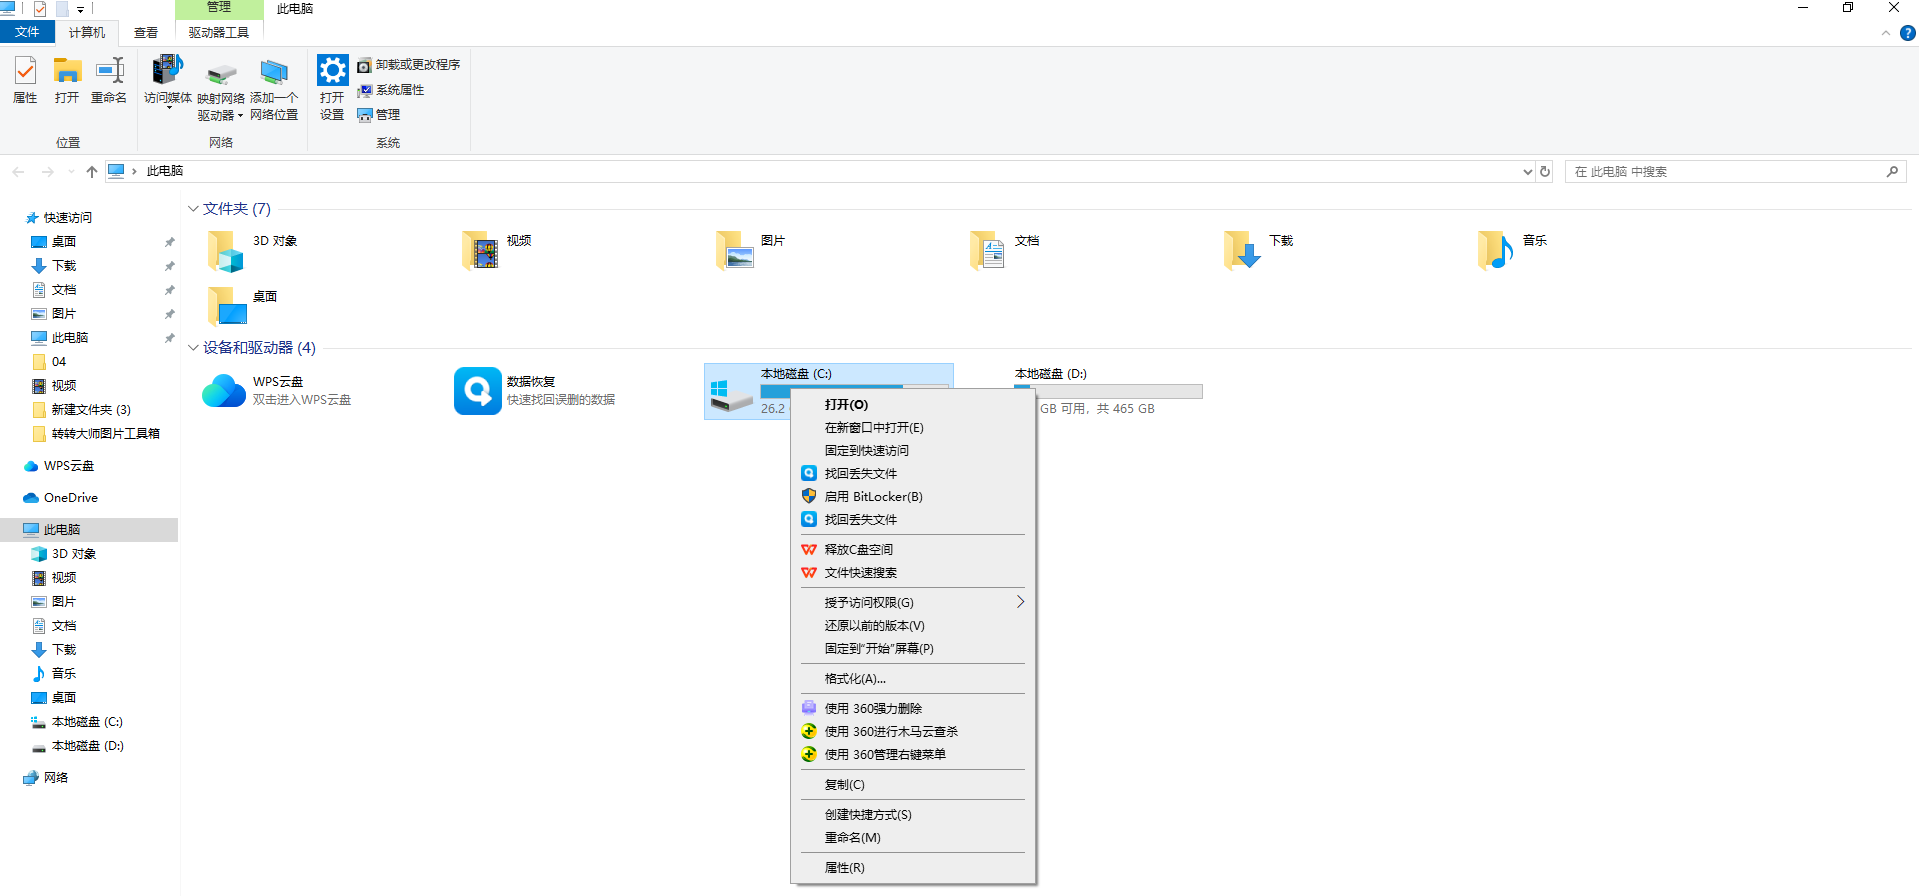Click Map Network Drive (映射网络驱动器) icon

click(x=221, y=74)
